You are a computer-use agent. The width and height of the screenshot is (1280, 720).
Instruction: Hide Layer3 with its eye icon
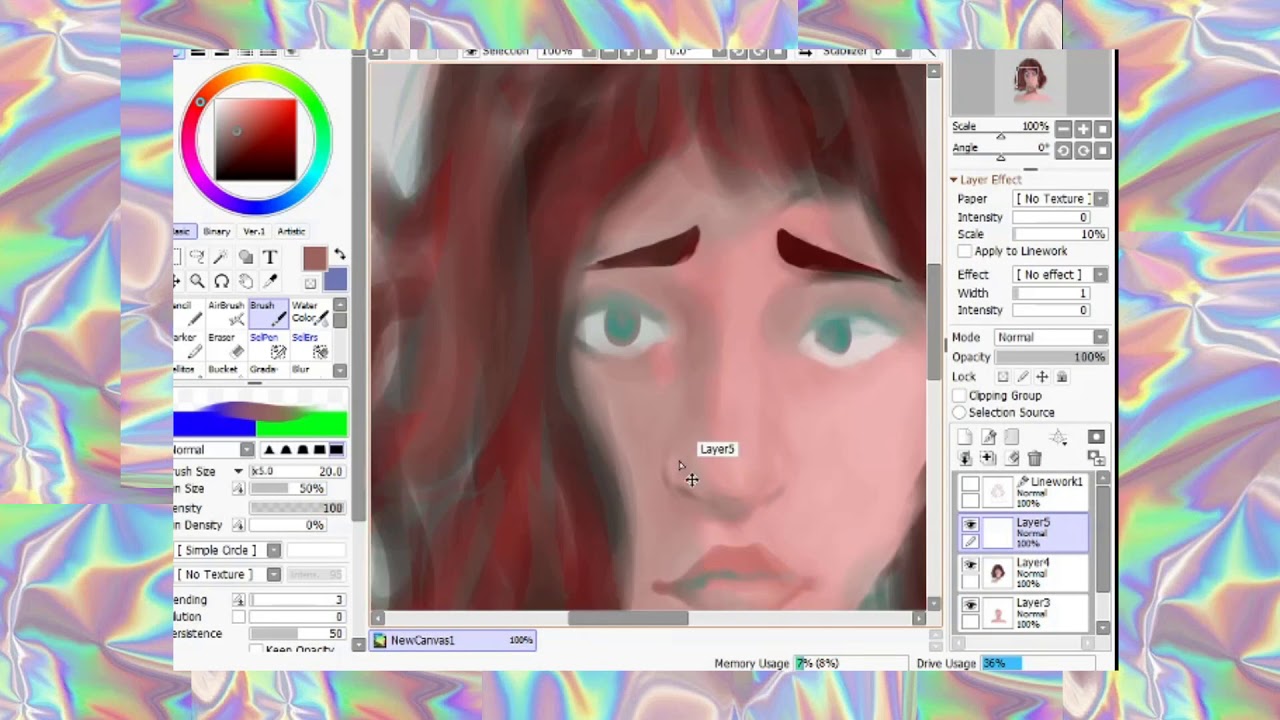click(x=970, y=605)
